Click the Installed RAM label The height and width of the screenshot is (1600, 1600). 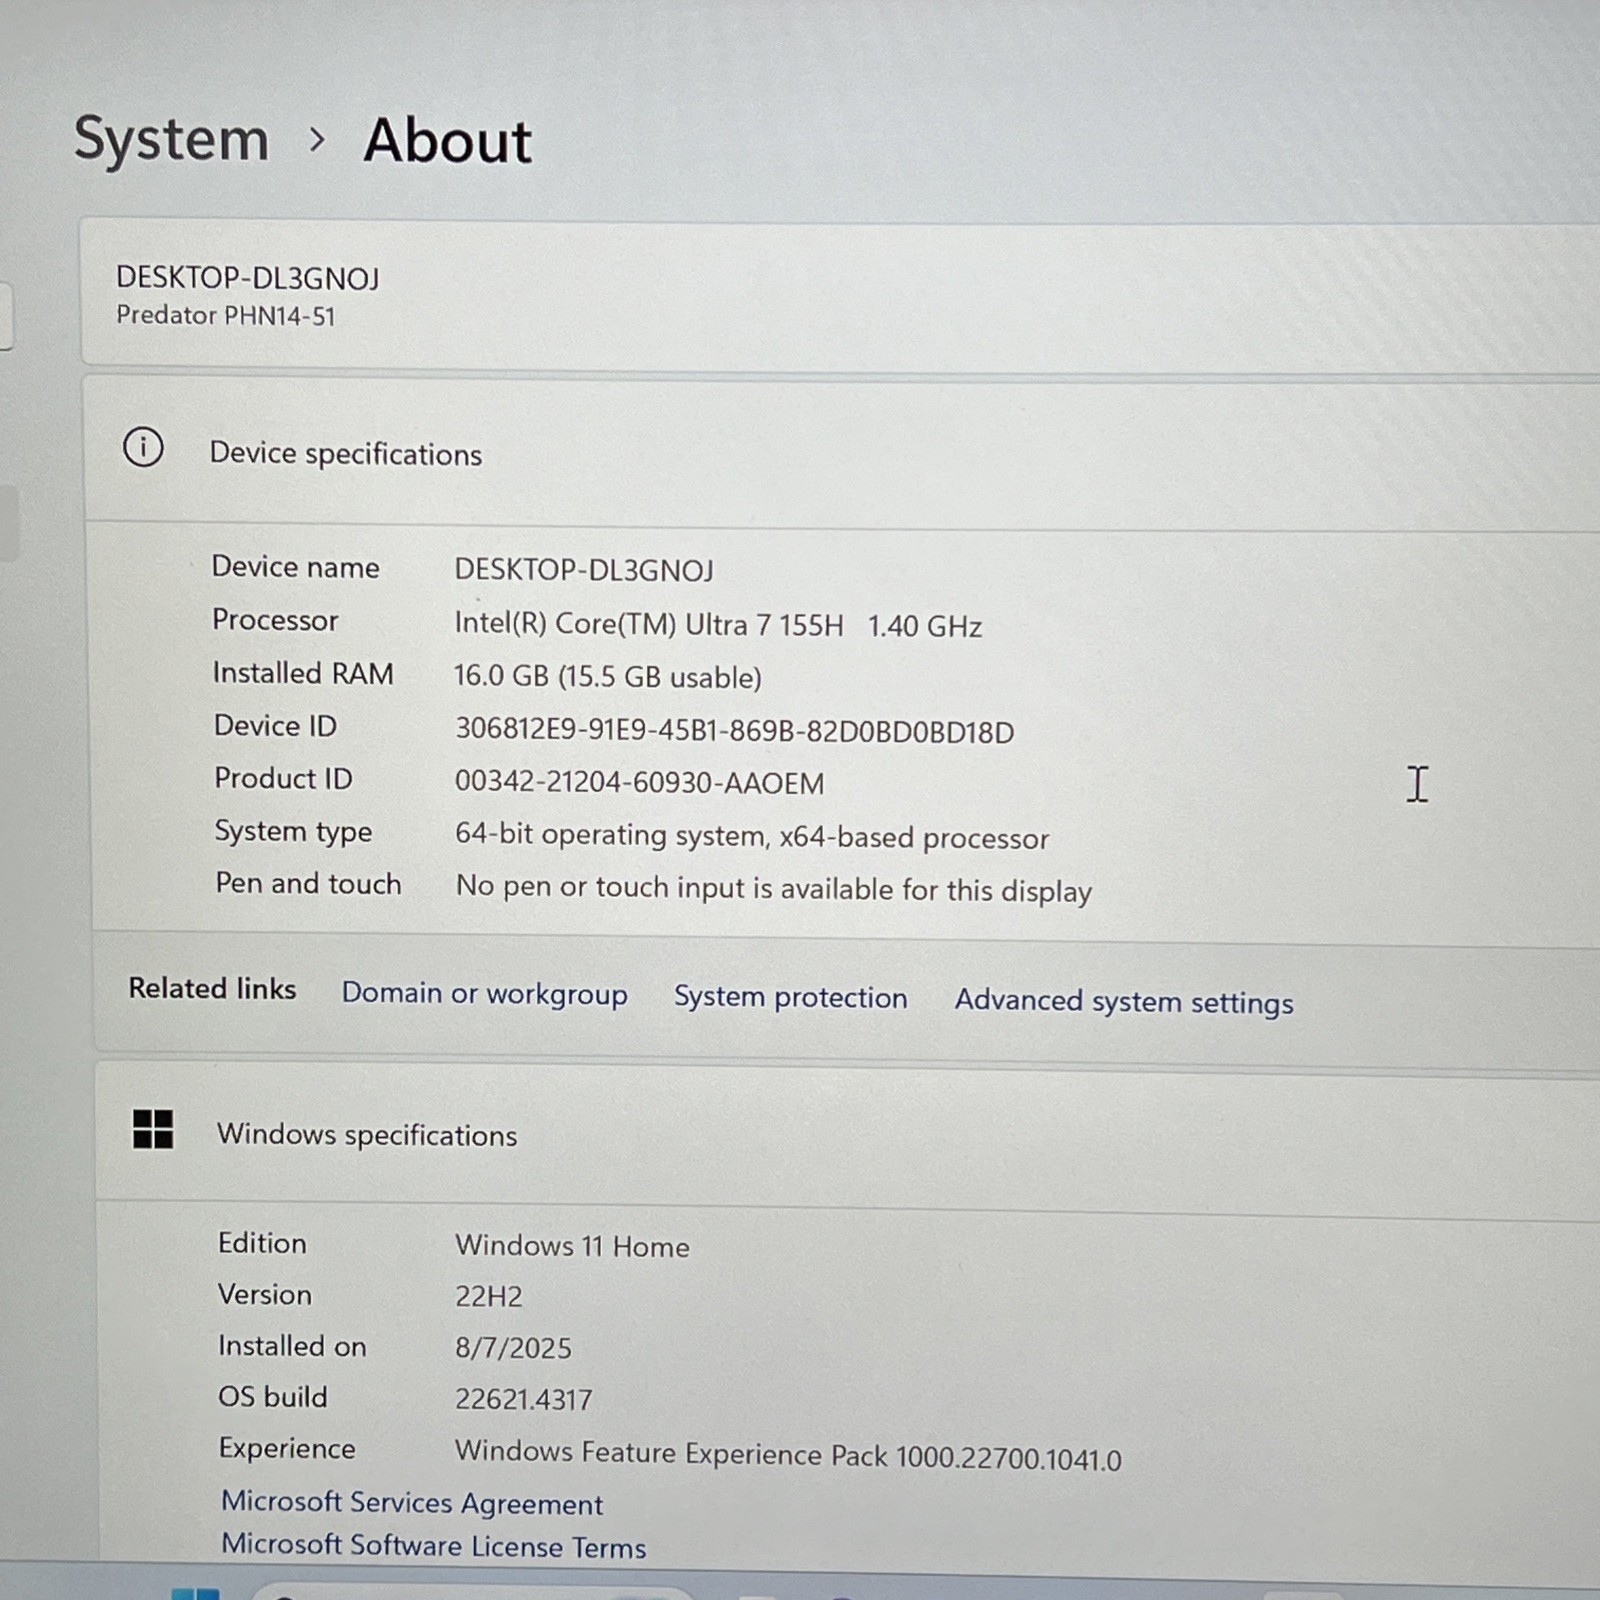pyautogui.click(x=303, y=673)
